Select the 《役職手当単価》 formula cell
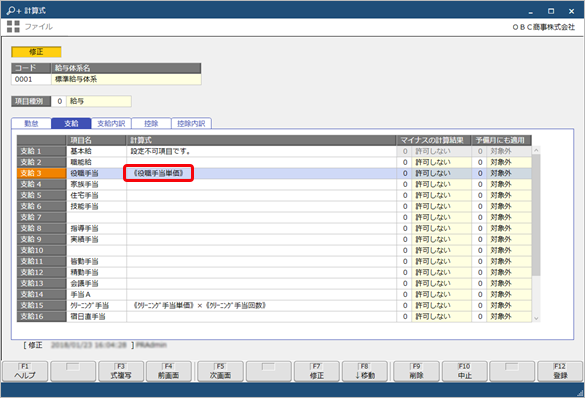585x398 pixels. [261, 173]
